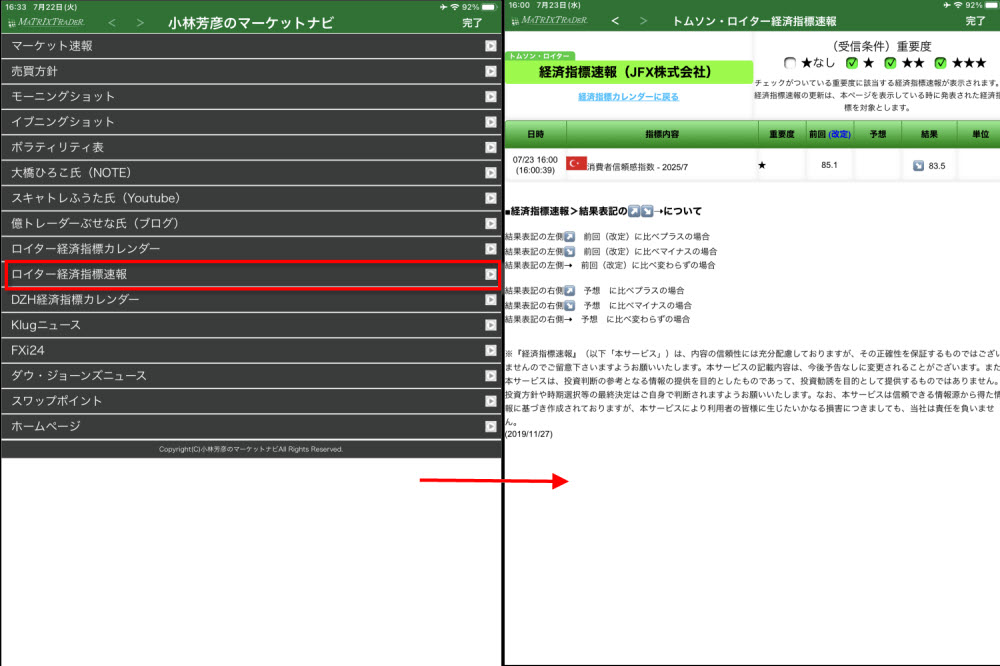
Task: Tap the 結果 column header
Action: (x=929, y=134)
